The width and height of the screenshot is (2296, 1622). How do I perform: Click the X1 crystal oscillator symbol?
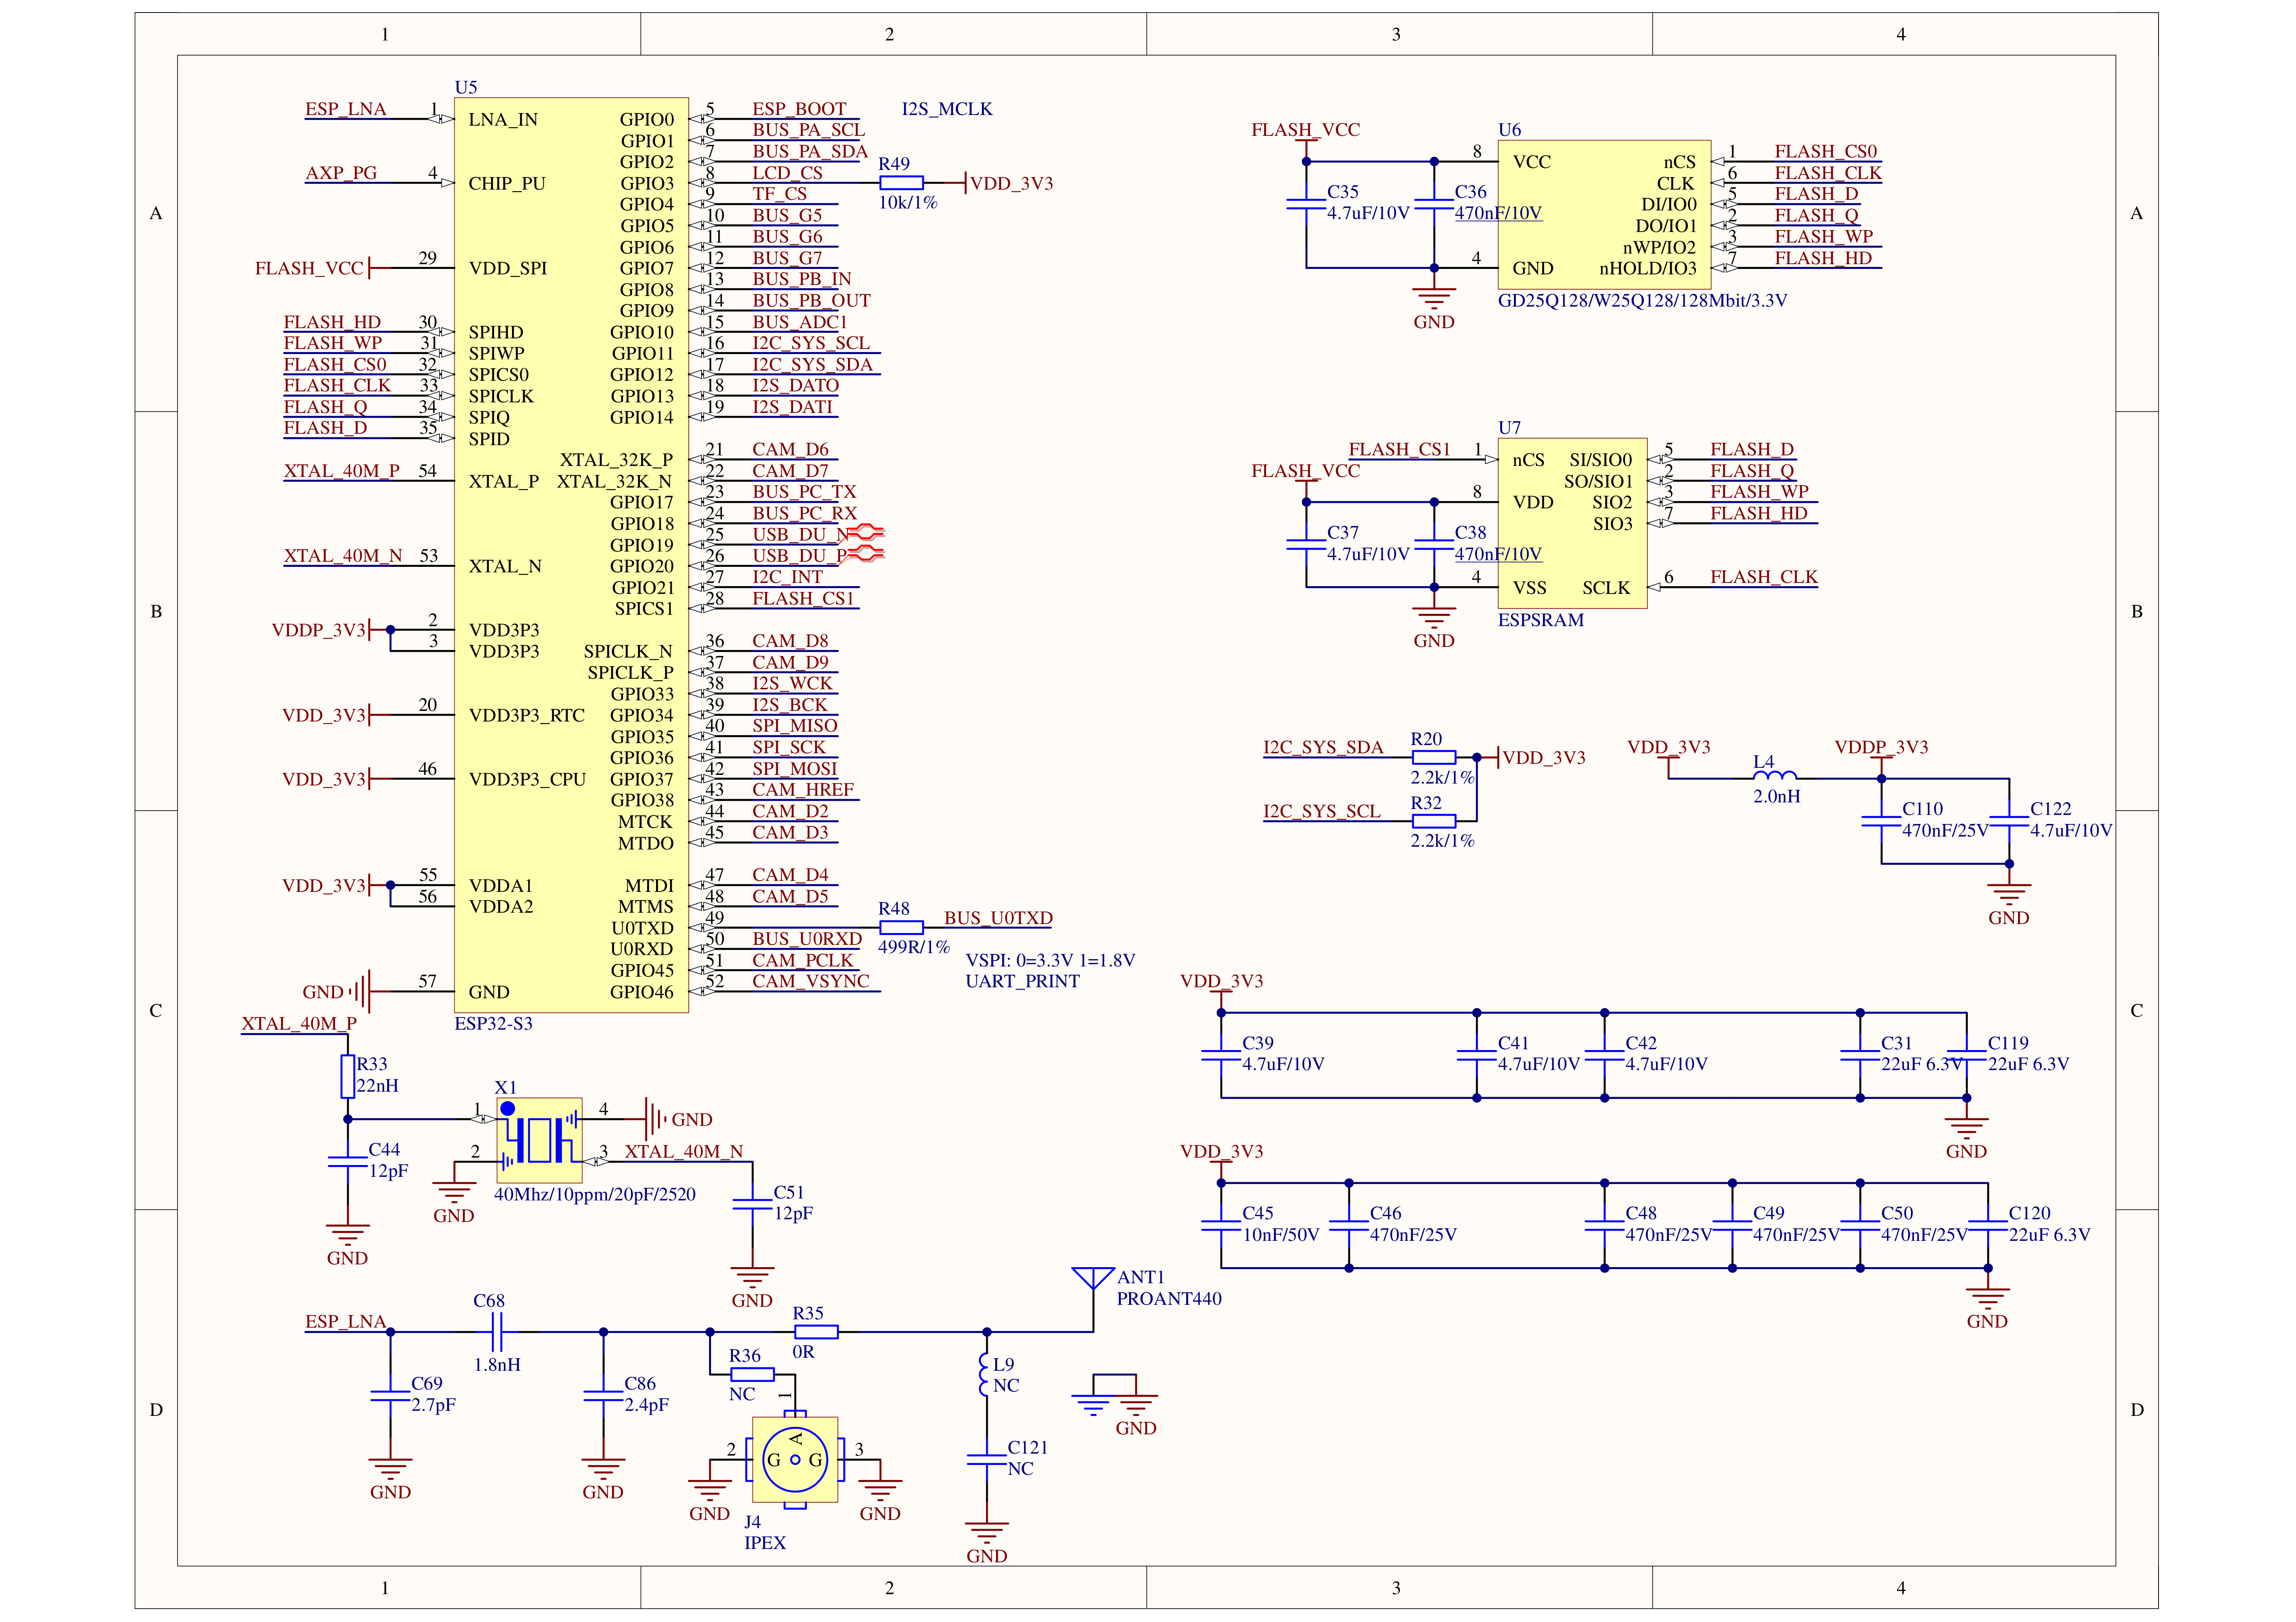click(x=539, y=1140)
